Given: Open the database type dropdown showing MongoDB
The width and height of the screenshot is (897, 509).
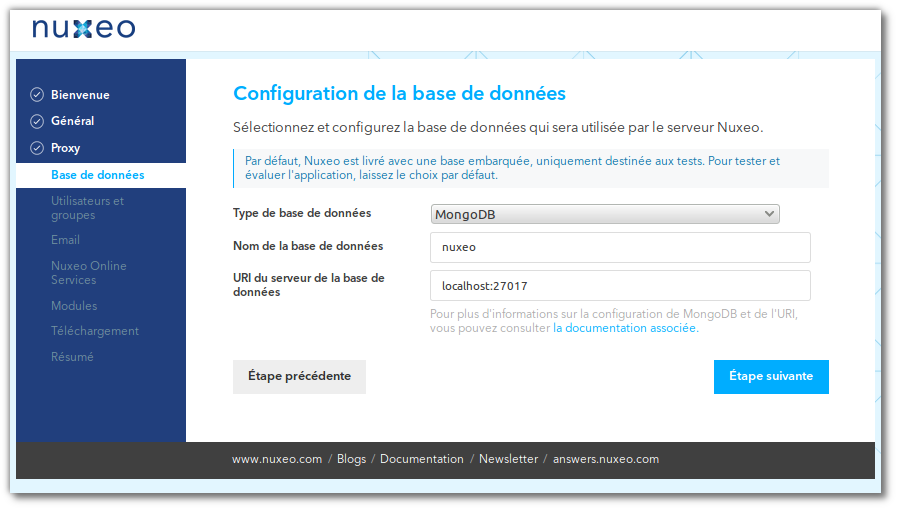Looking at the screenshot, I should 605,214.
